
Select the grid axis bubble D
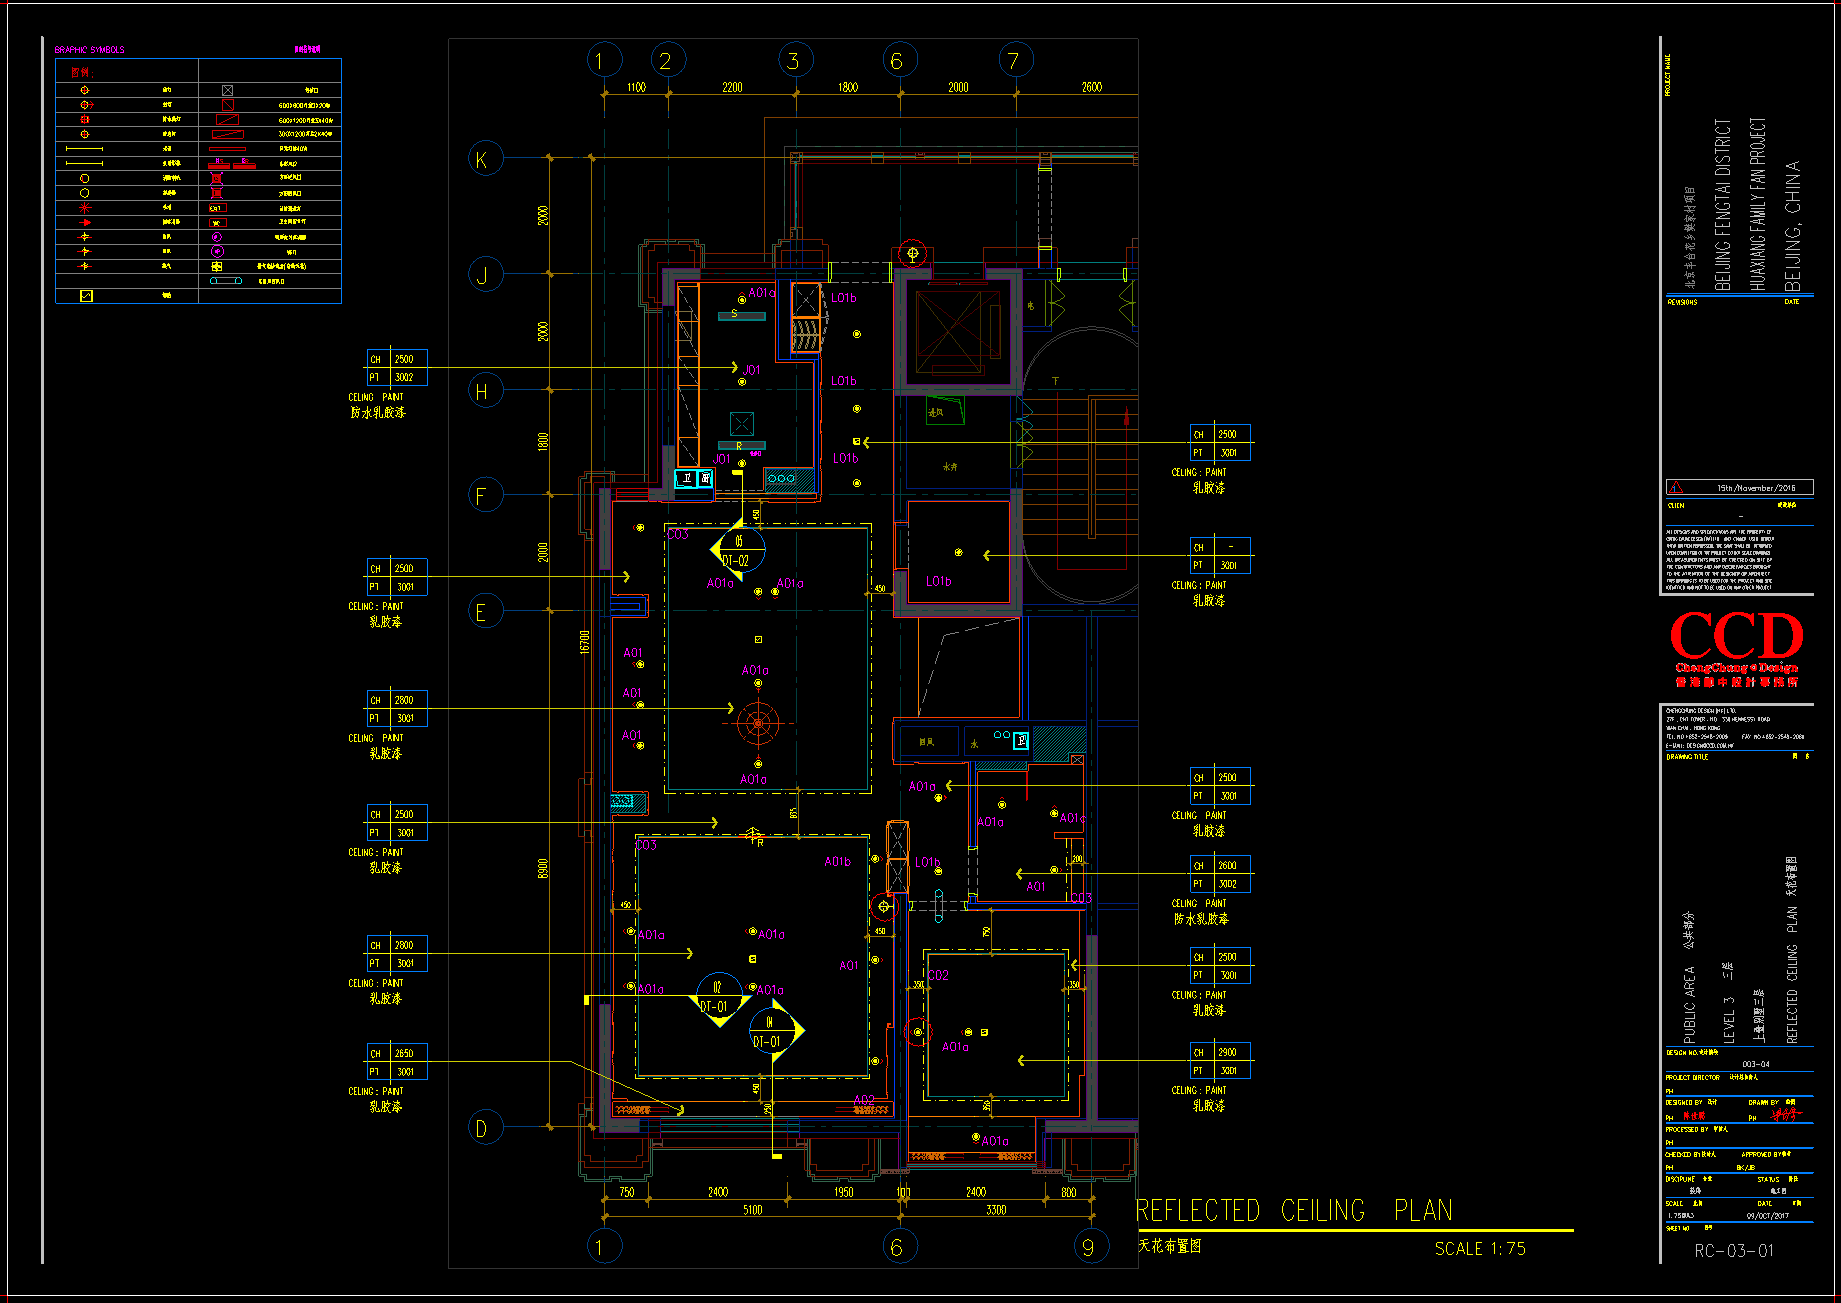tap(485, 1128)
